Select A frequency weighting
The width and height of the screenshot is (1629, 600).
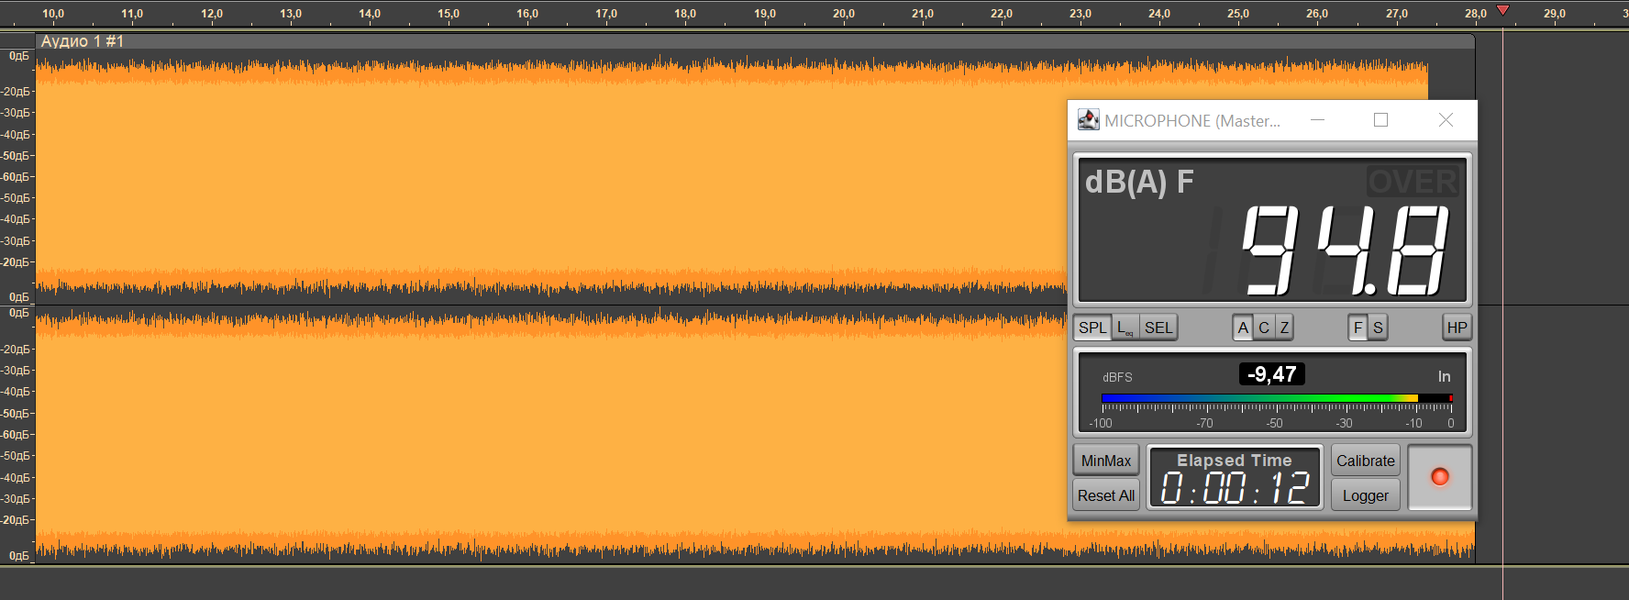tap(1243, 327)
